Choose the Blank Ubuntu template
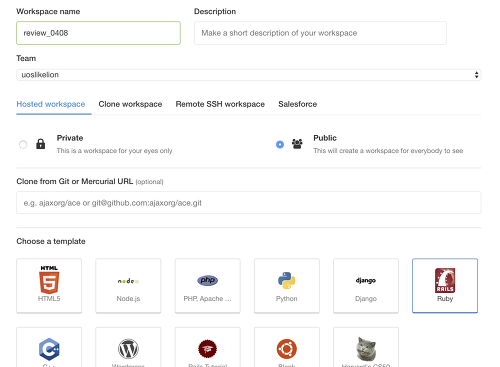Viewport: 500px width, 367px height. (x=287, y=347)
